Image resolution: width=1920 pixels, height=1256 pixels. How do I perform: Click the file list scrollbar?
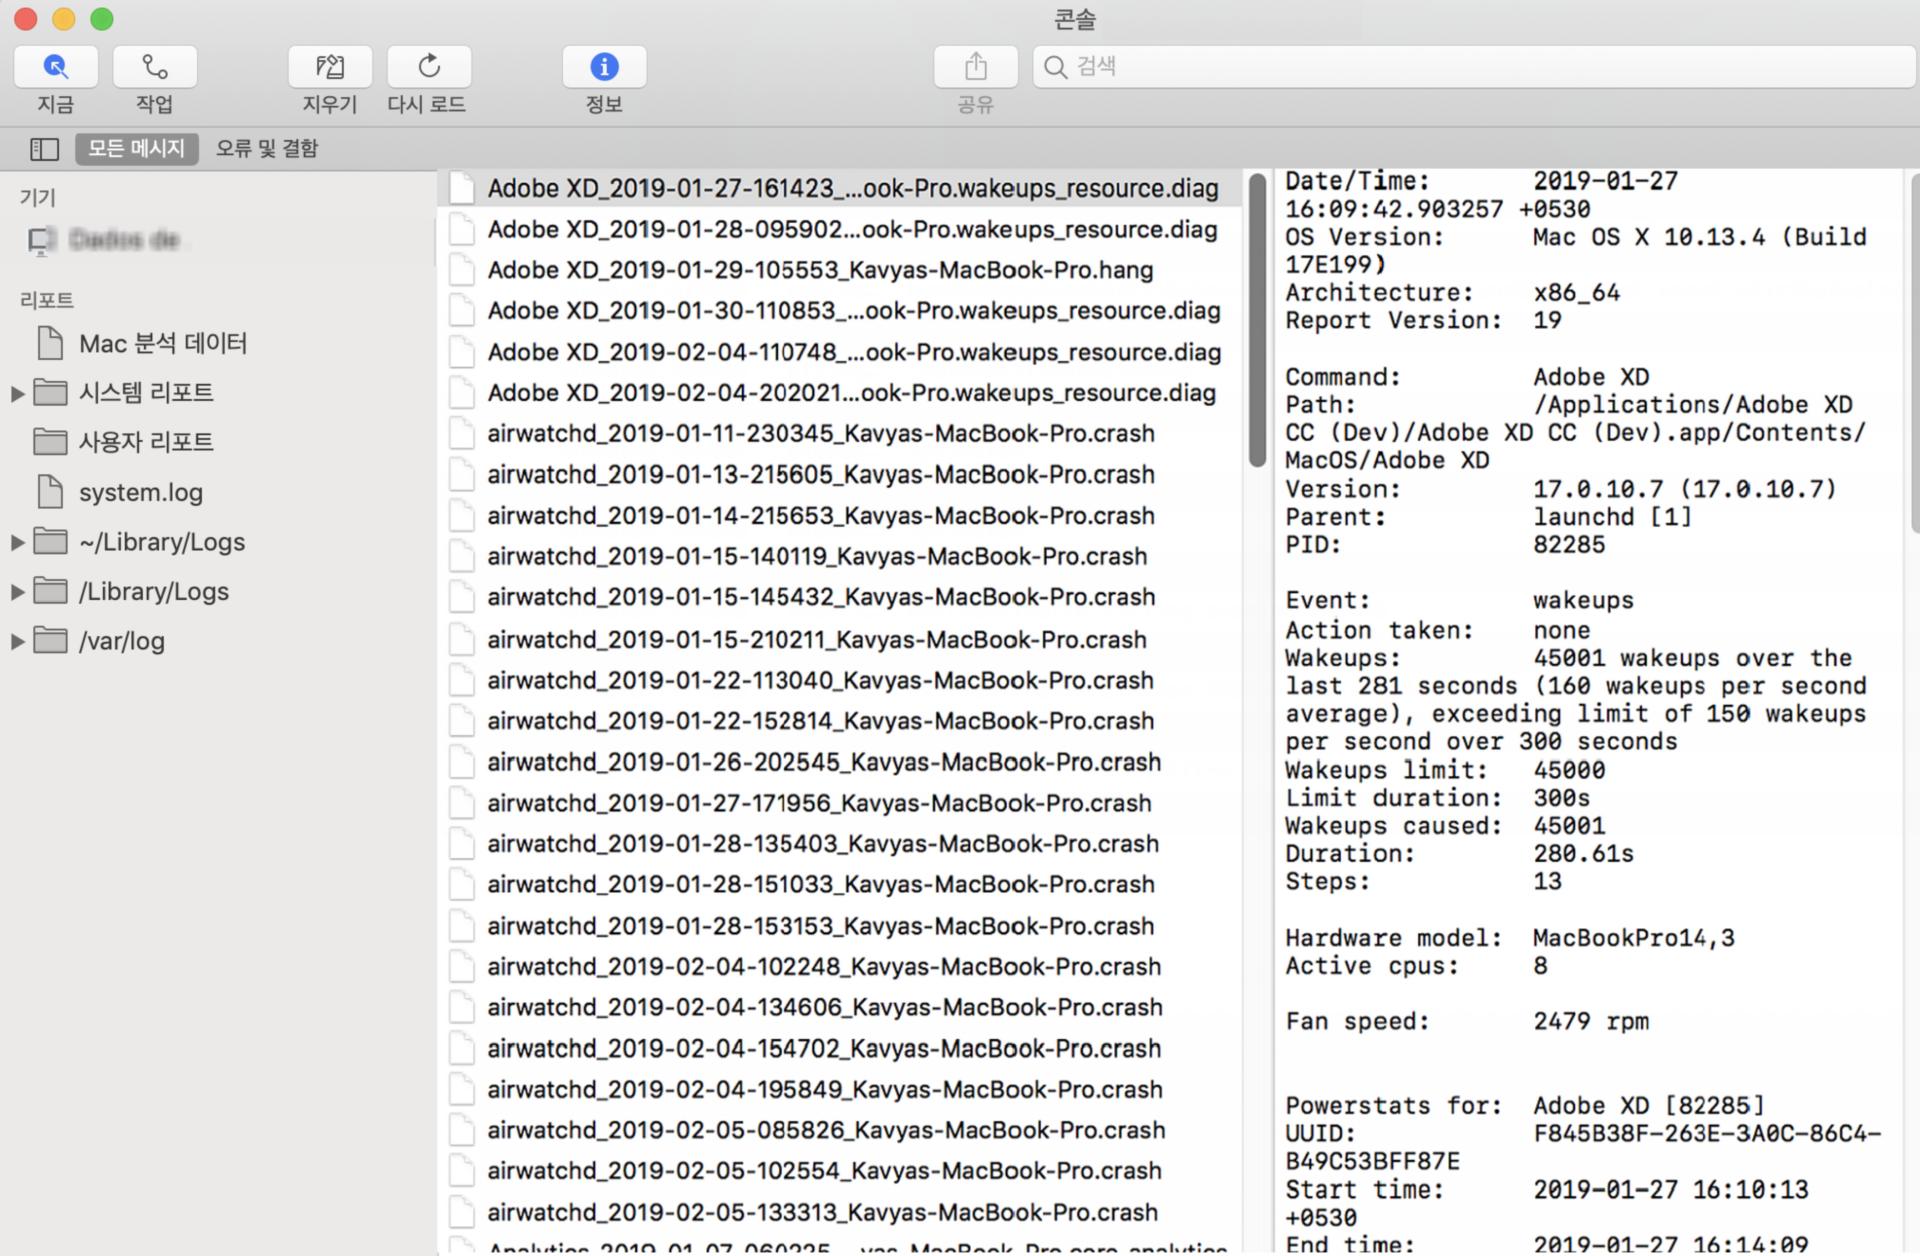(1257, 320)
